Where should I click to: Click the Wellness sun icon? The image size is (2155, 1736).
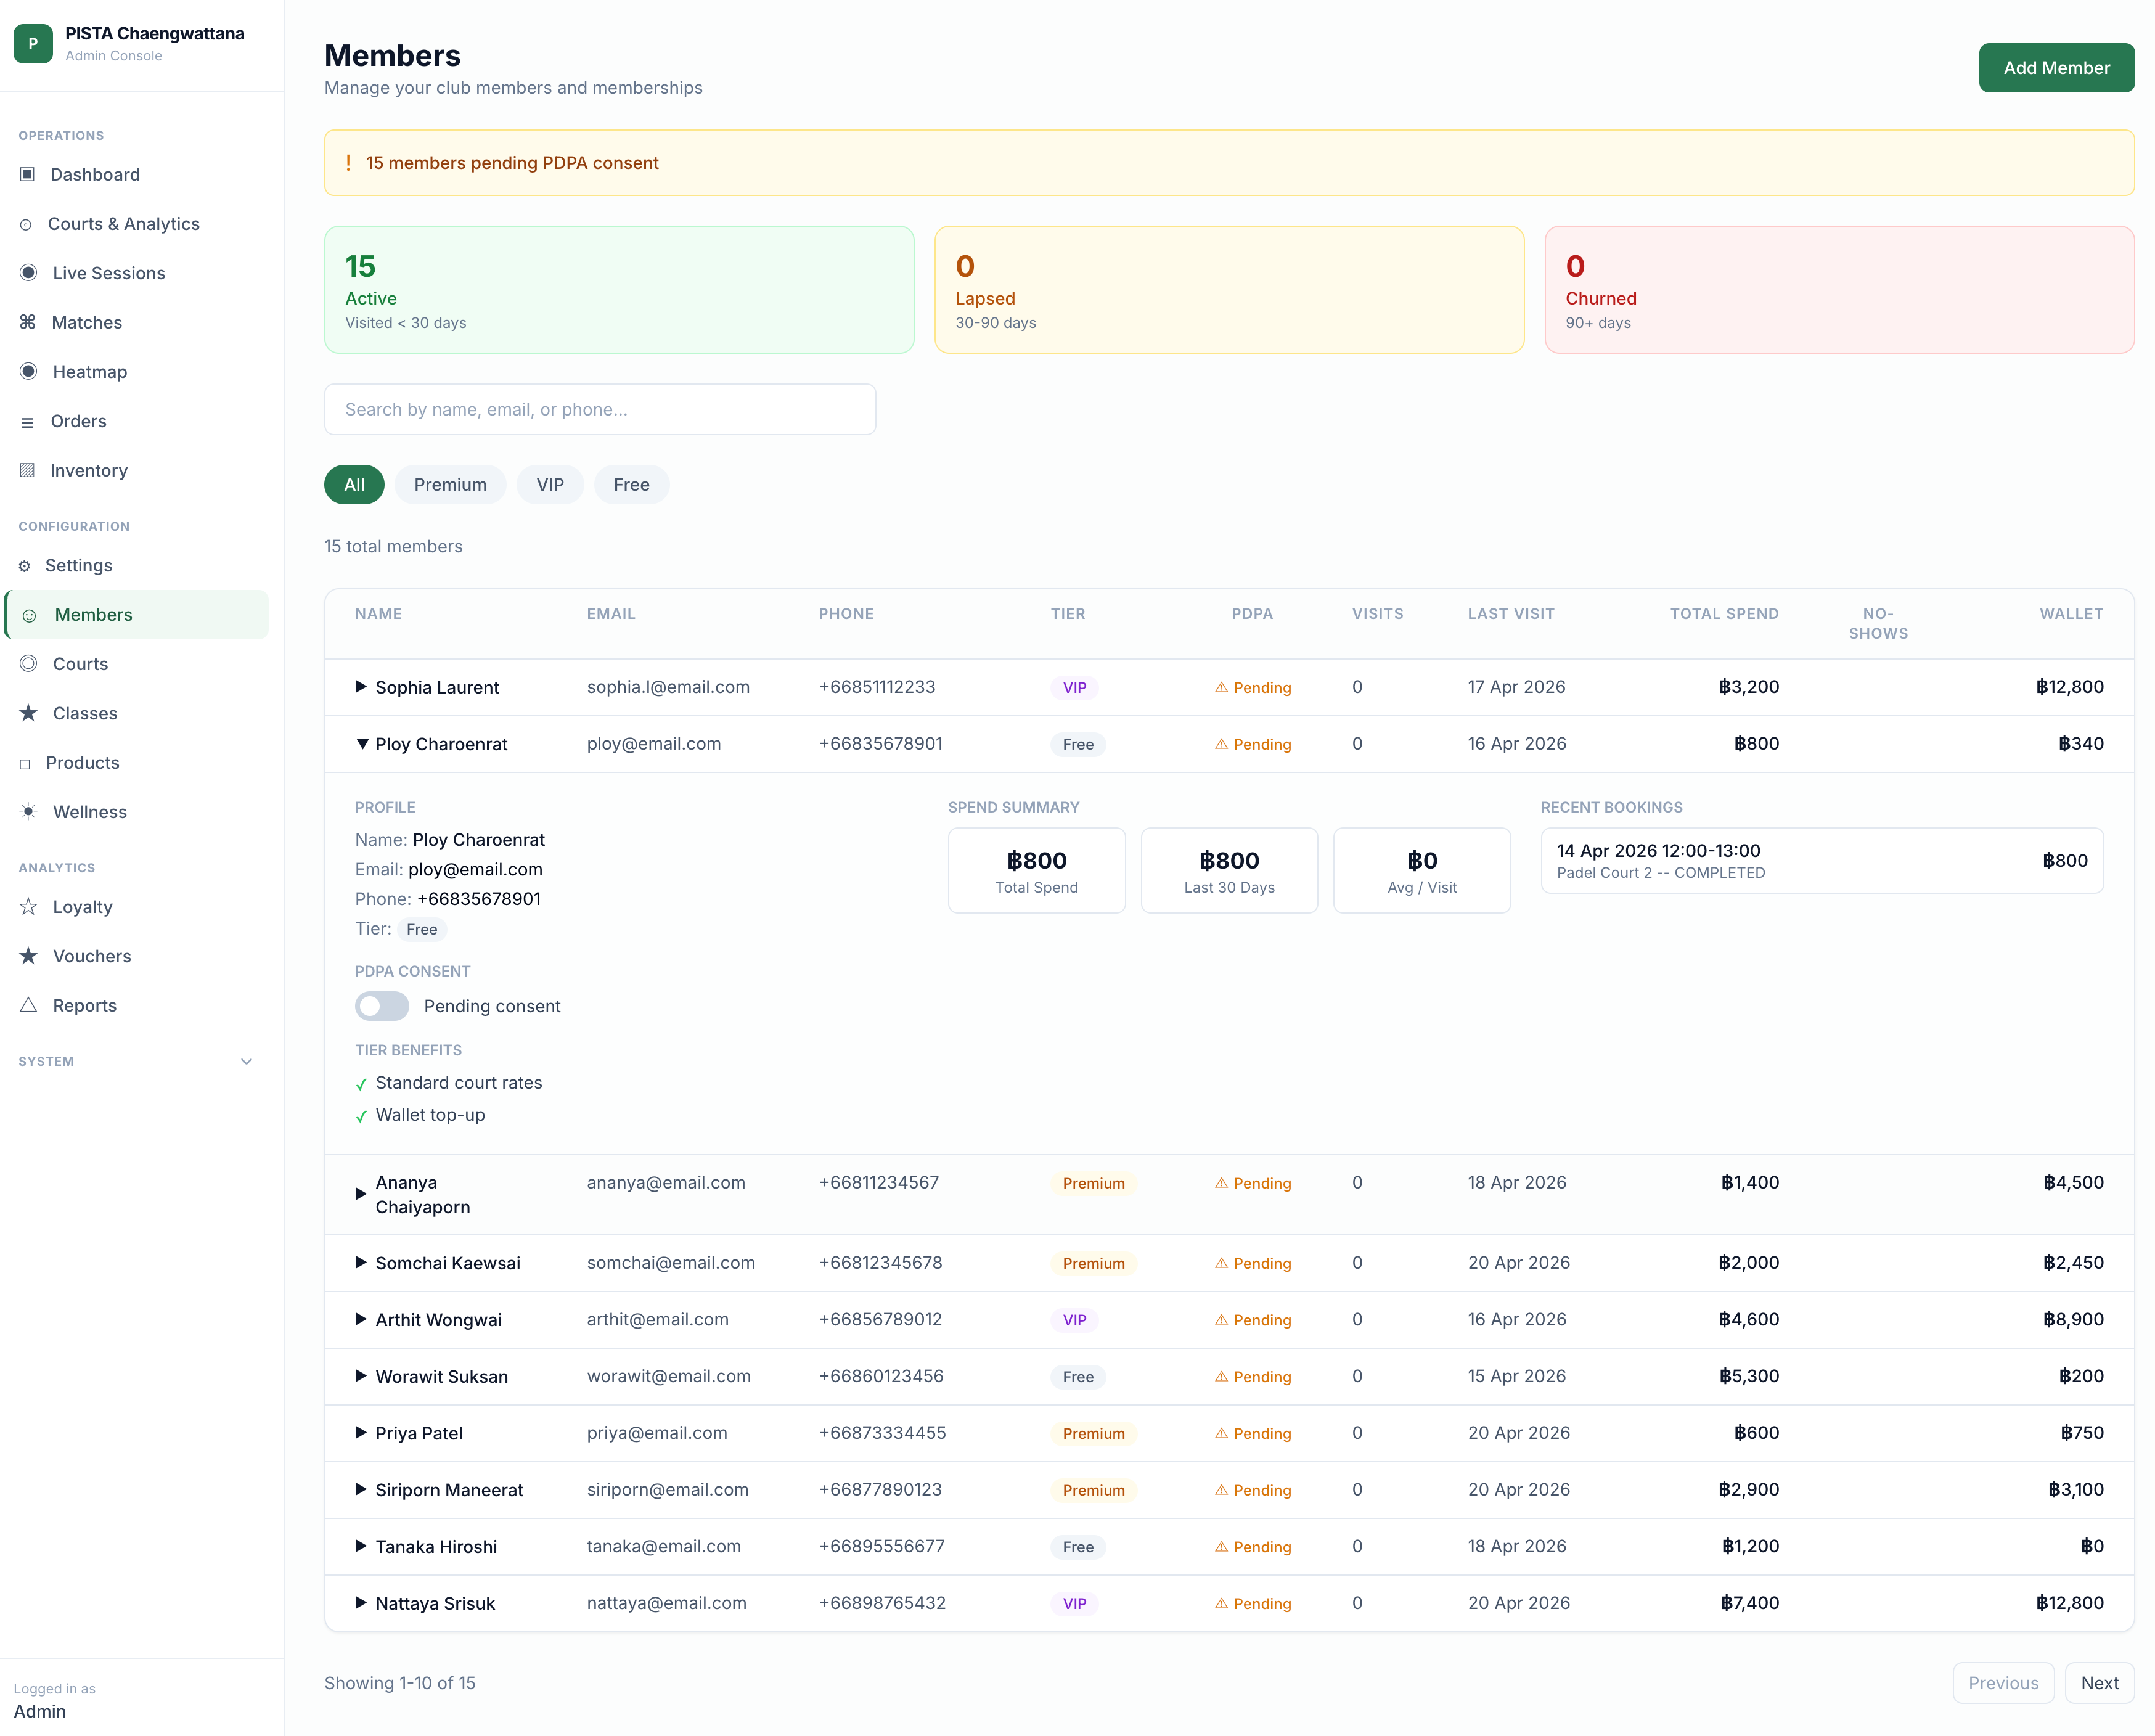point(28,812)
